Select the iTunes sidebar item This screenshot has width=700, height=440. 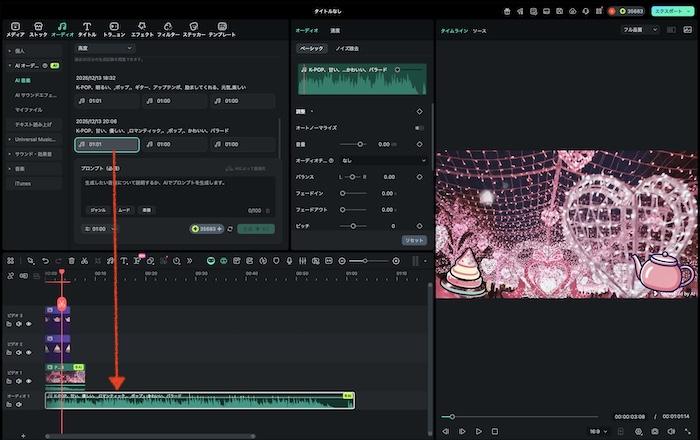click(x=34, y=184)
